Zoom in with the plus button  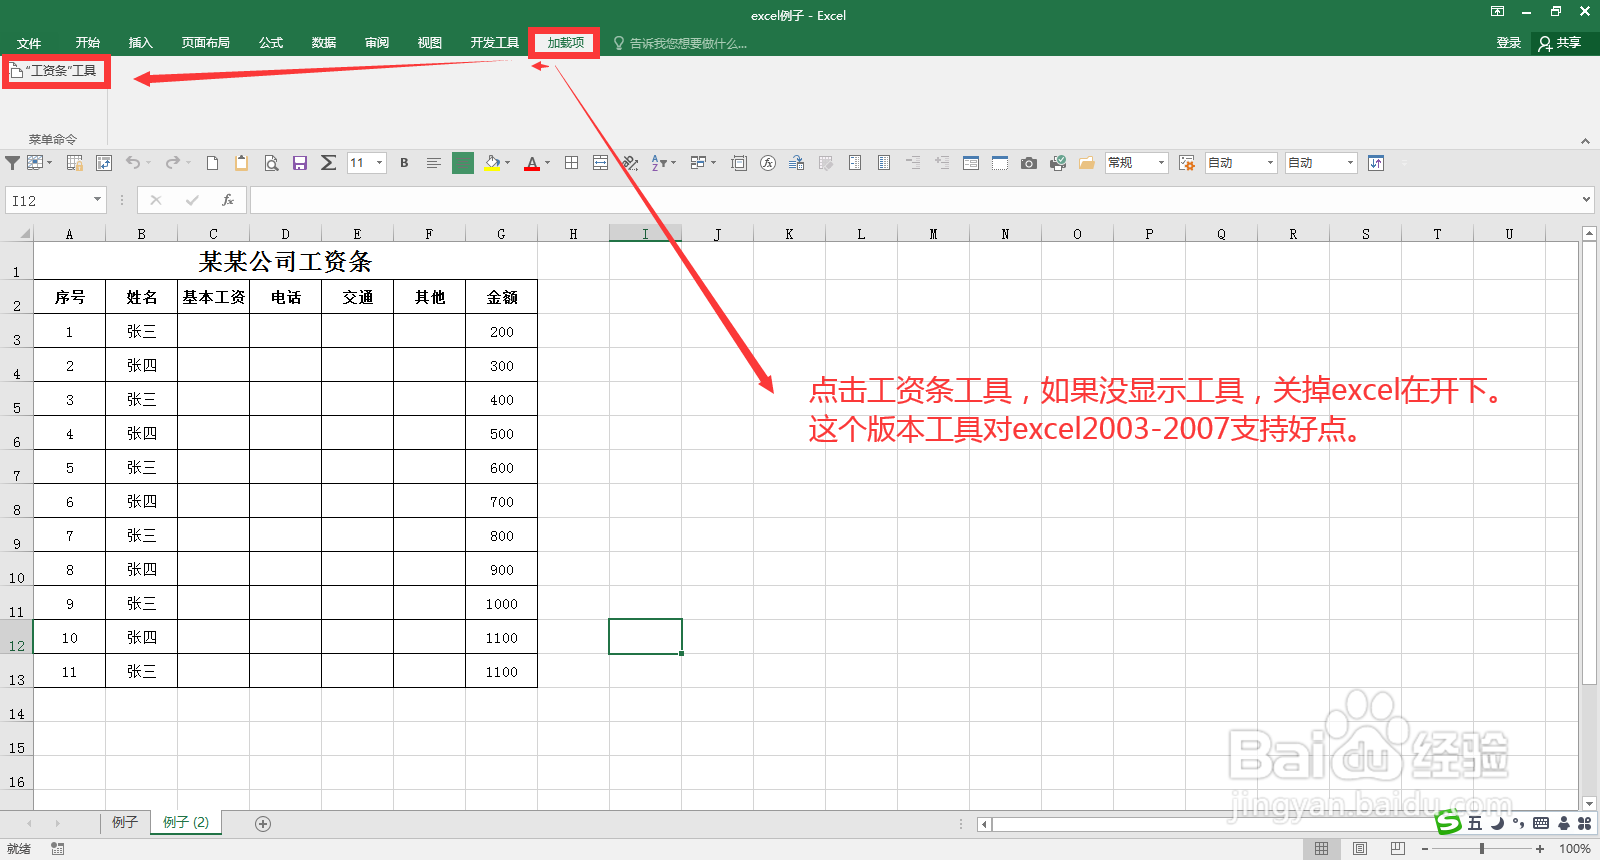click(1540, 849)
